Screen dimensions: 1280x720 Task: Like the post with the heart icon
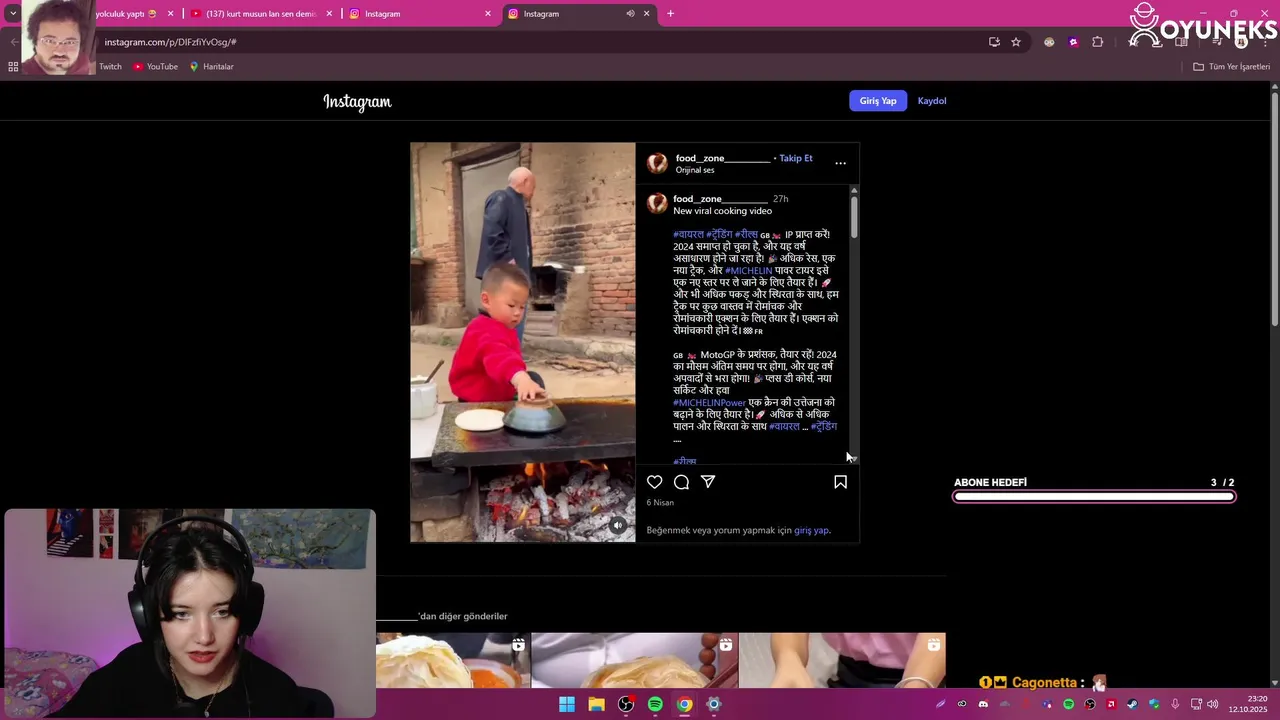point(654,482)
